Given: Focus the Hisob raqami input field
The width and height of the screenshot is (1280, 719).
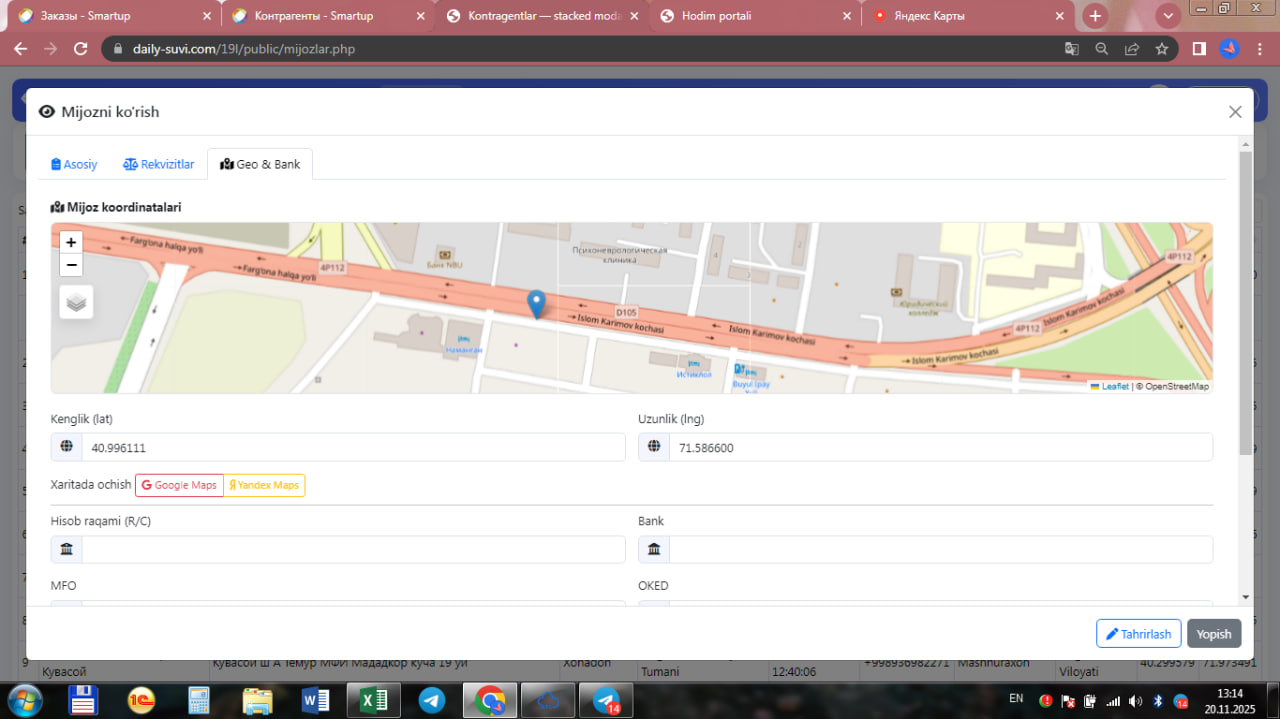Looking at the screenshot, I should (352, 550).
